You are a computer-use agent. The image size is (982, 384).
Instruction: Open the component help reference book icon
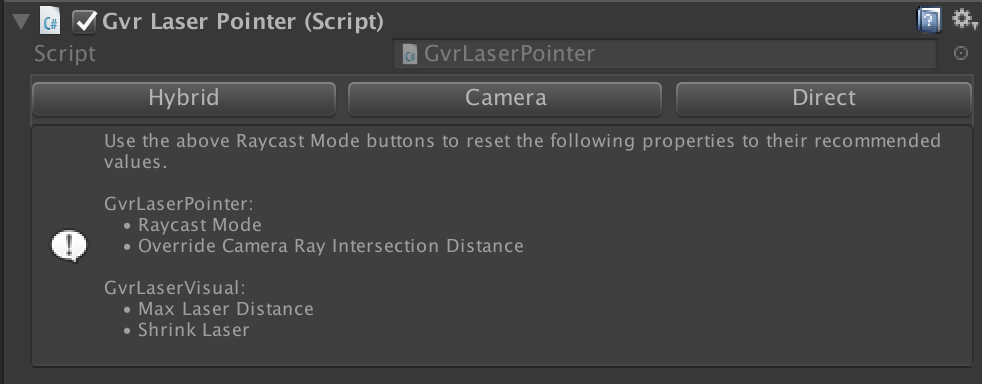point(929,20)
